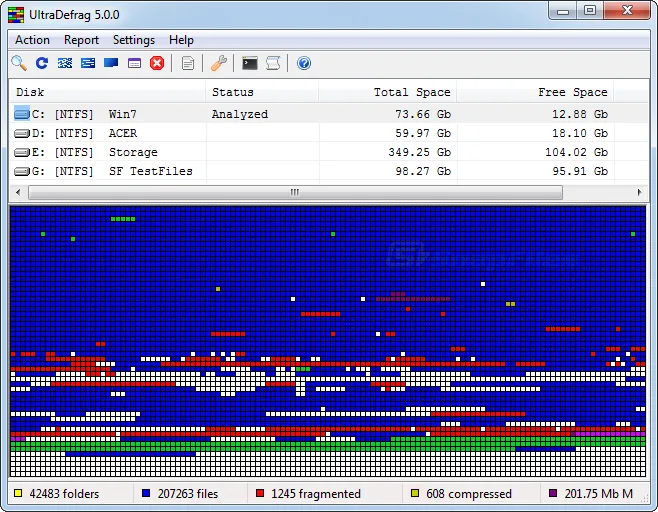Minimize the UltraDefrag window

[x=563, y=11]
